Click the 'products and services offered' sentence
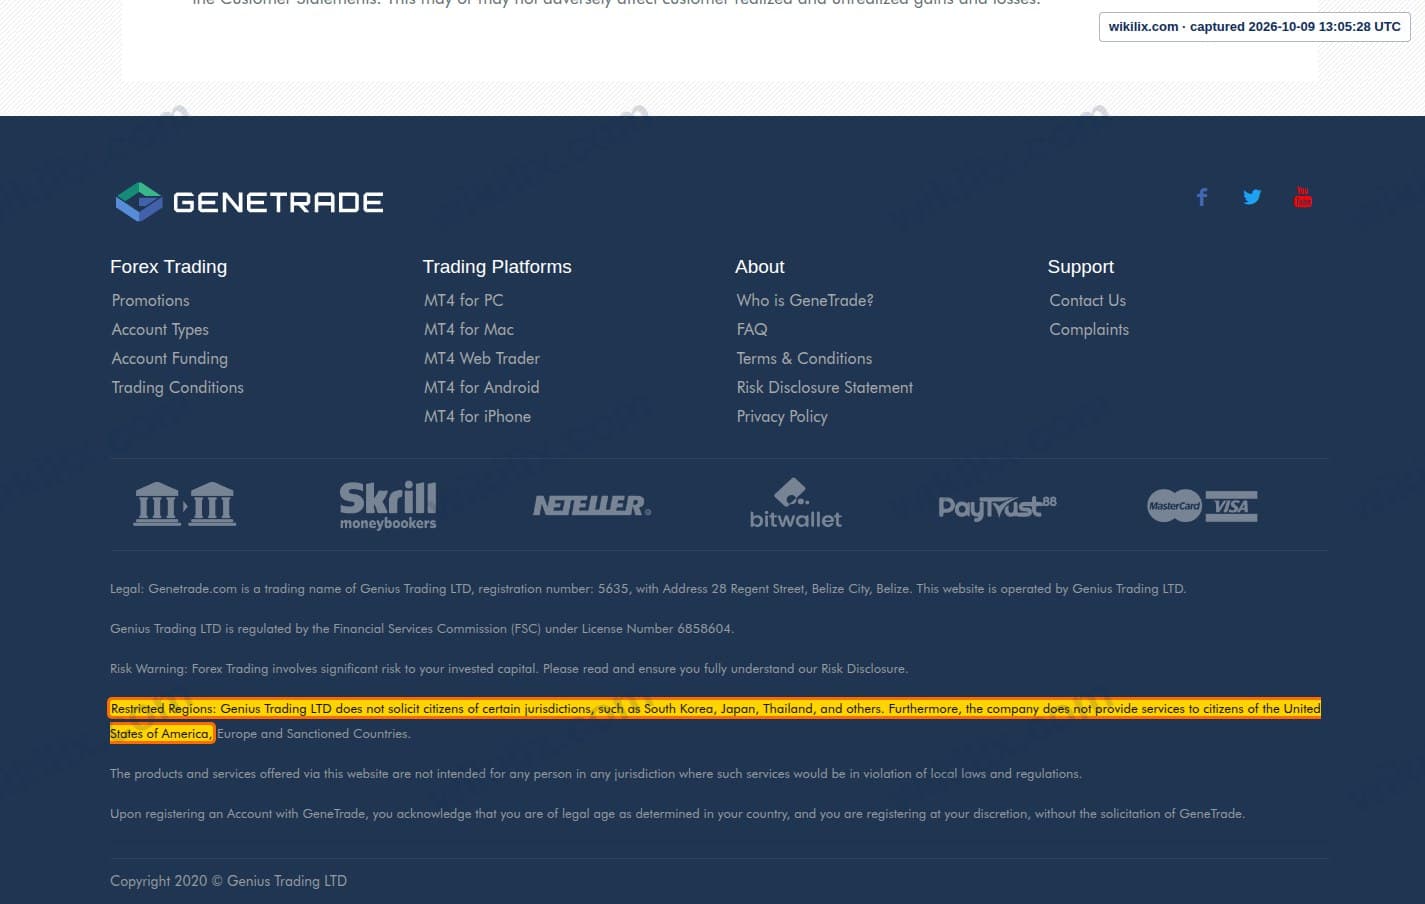The width and height of the screenshot is (1425, 904). [596, 774]
